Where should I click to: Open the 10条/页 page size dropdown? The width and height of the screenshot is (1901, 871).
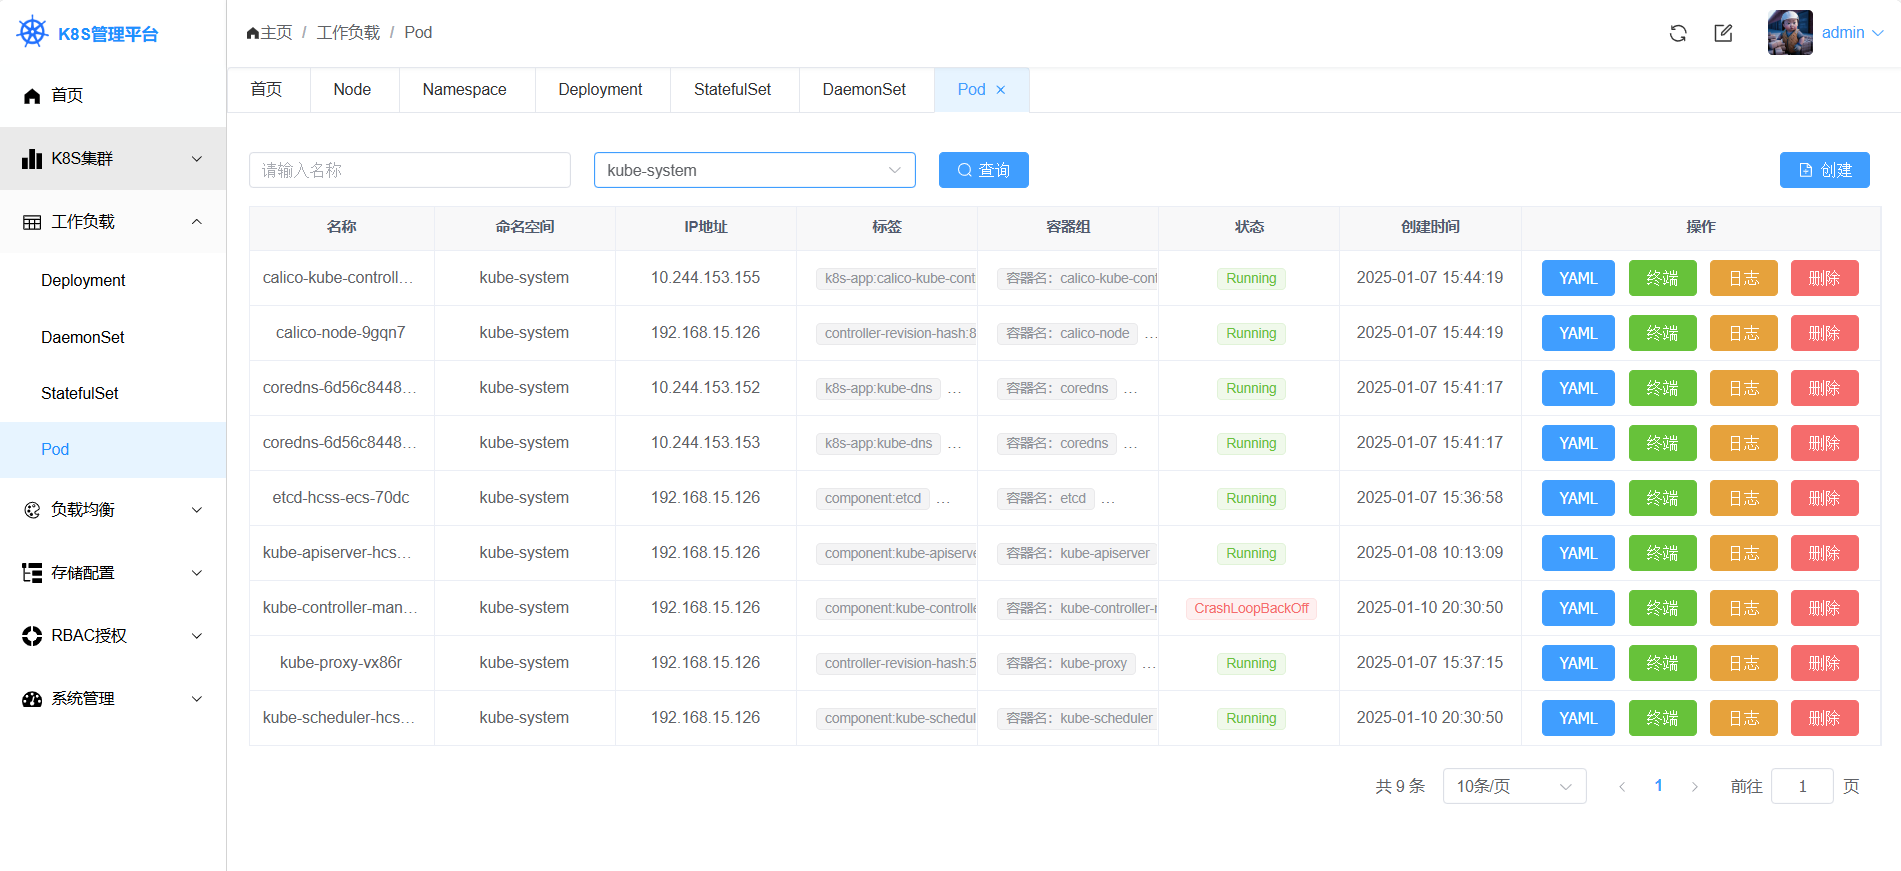1514,786
